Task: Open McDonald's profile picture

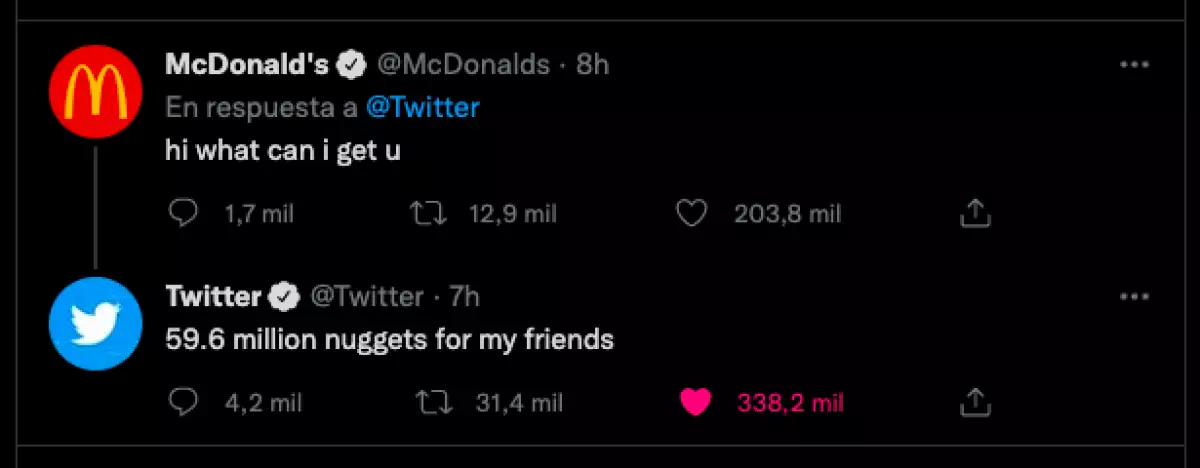Action: (x=95, y=93)
